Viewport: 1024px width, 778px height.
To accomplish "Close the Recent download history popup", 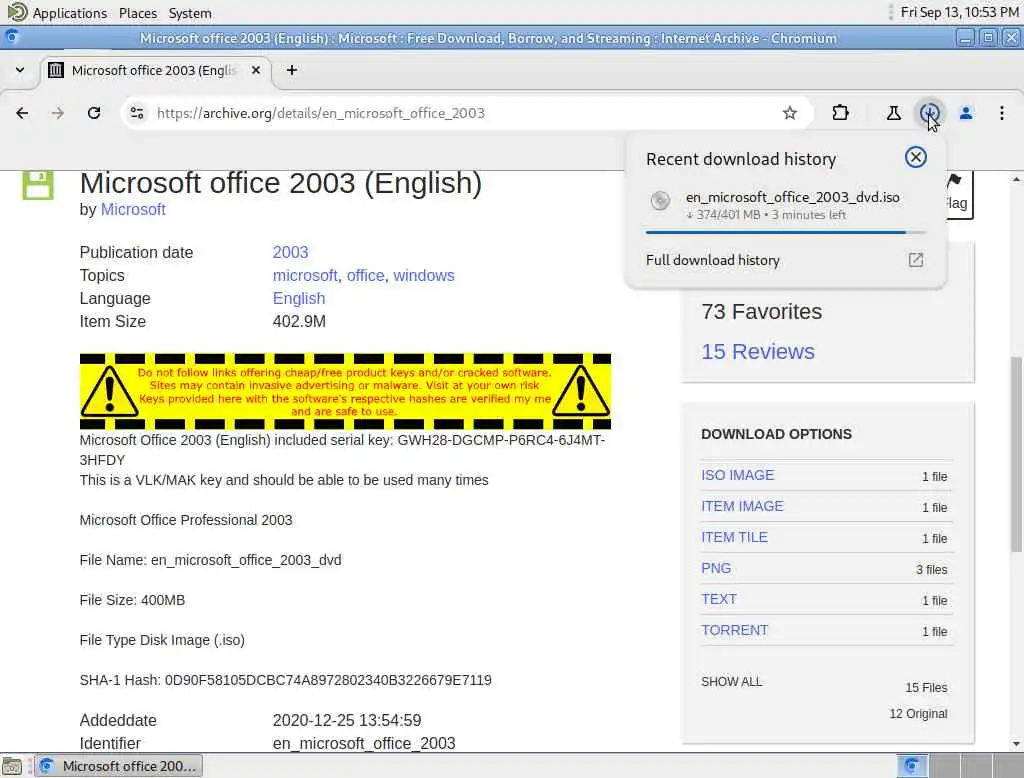I will [x=916, y=157].
